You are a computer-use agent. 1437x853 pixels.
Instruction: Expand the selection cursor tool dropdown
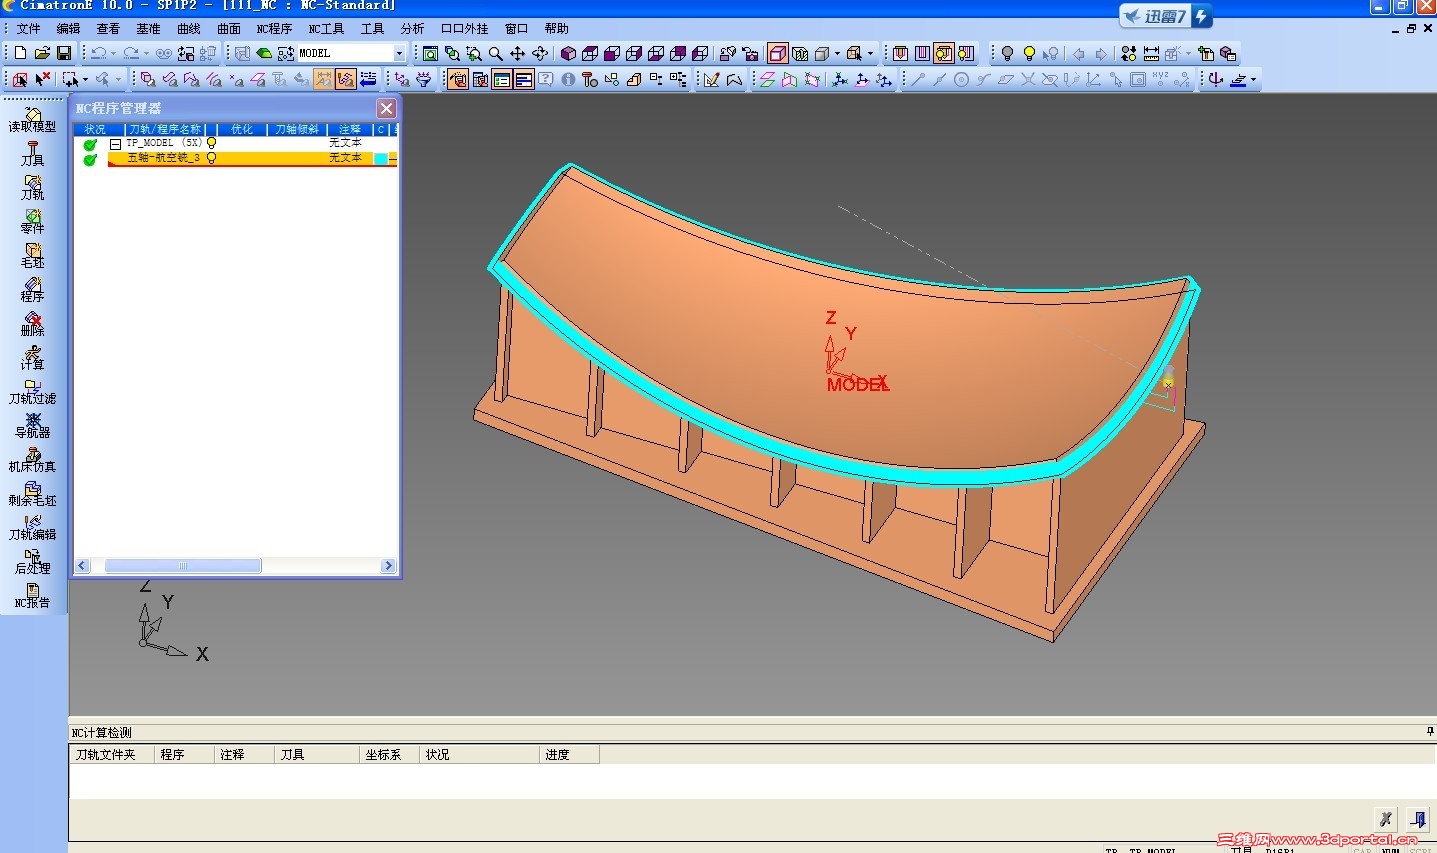85,79
